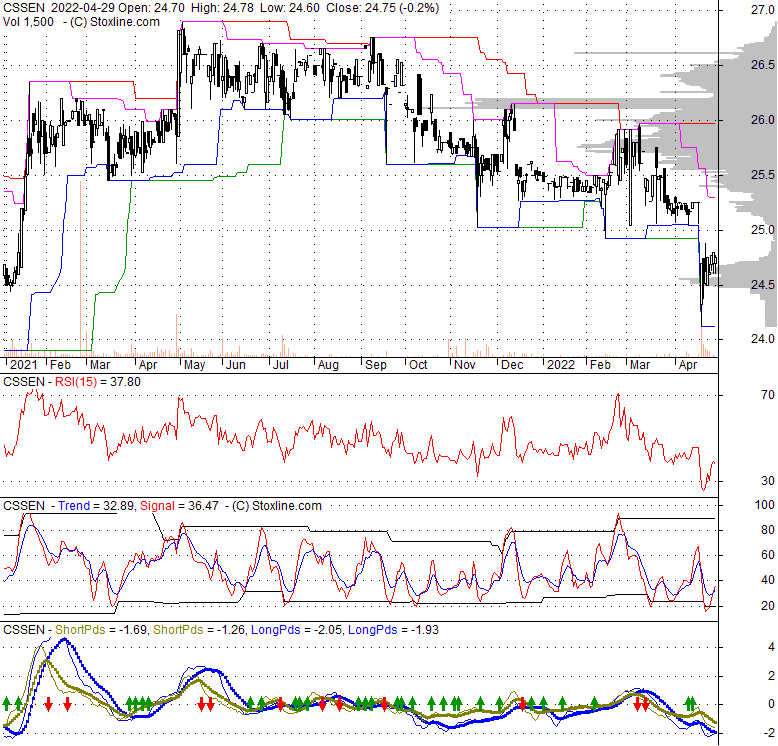This screenshot has width=778, height=746.
Task: Click the 80 level on Trend axis
Action: click(768, 530)
